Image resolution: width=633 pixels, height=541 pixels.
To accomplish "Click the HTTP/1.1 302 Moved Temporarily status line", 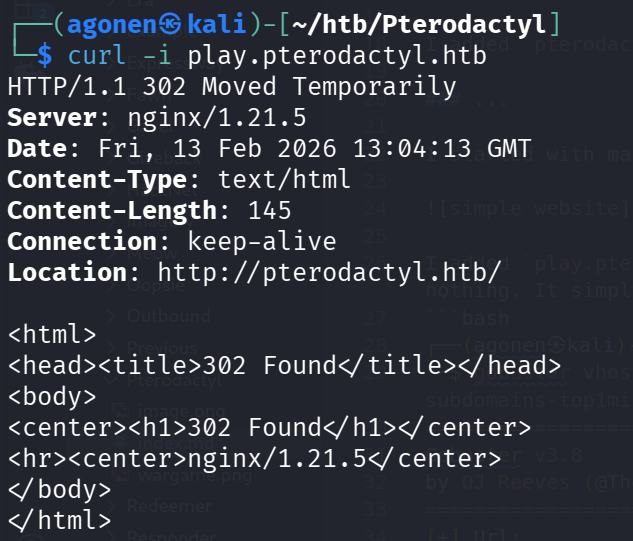I will tap(231, 86).
